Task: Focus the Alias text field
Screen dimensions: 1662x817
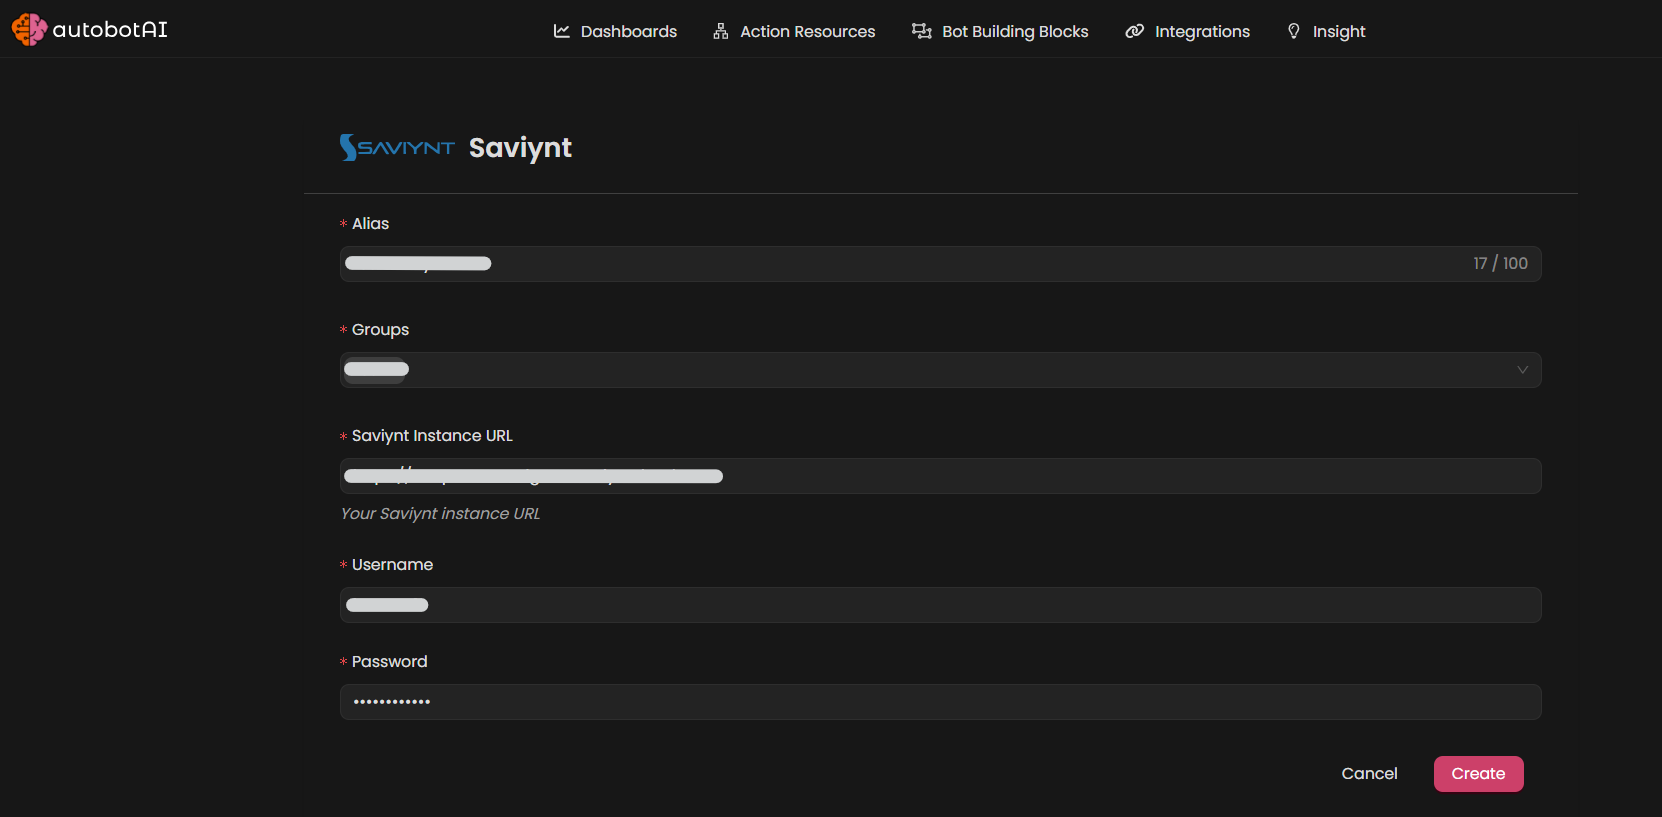Action: 940,264
